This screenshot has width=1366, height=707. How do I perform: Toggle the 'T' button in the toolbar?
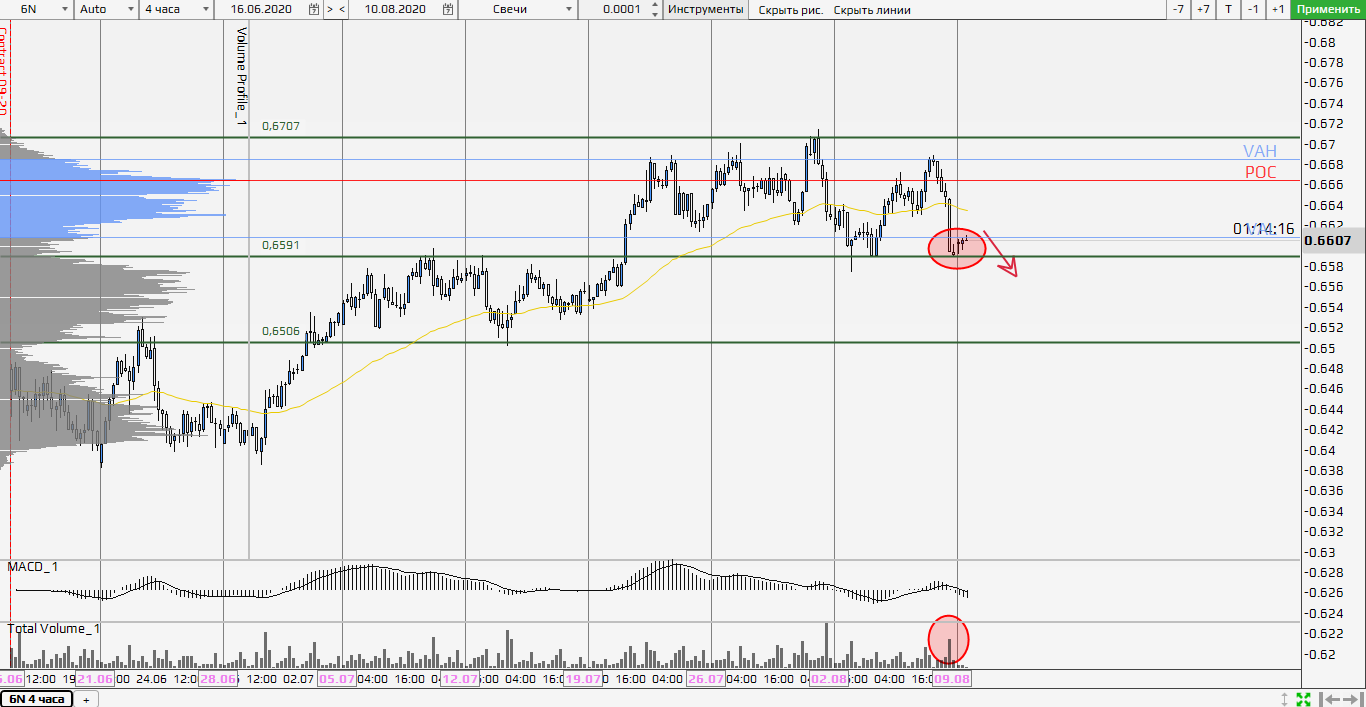point(1228,9)
